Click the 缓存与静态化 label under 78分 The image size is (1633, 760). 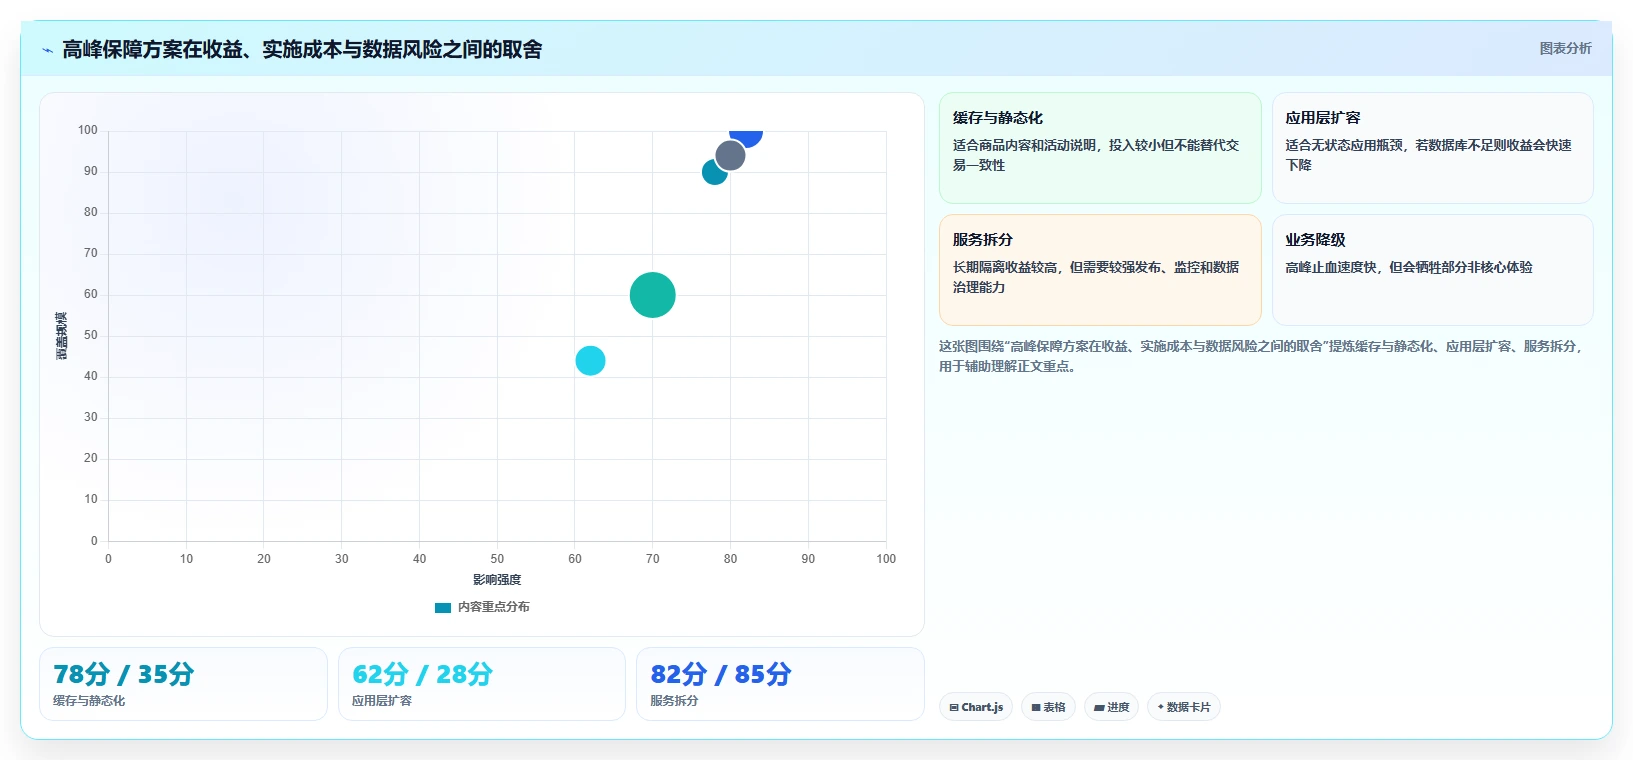(89, 701)
